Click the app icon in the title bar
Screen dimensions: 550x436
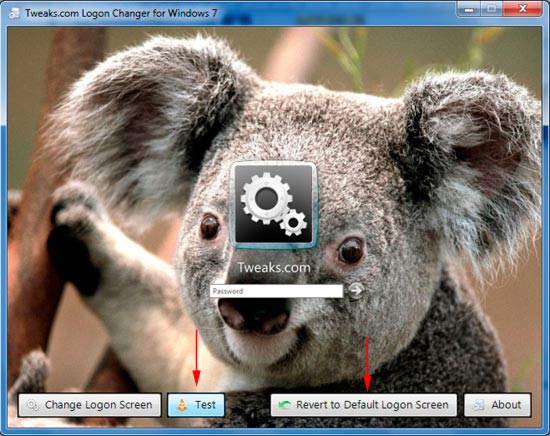coord(14,13)
